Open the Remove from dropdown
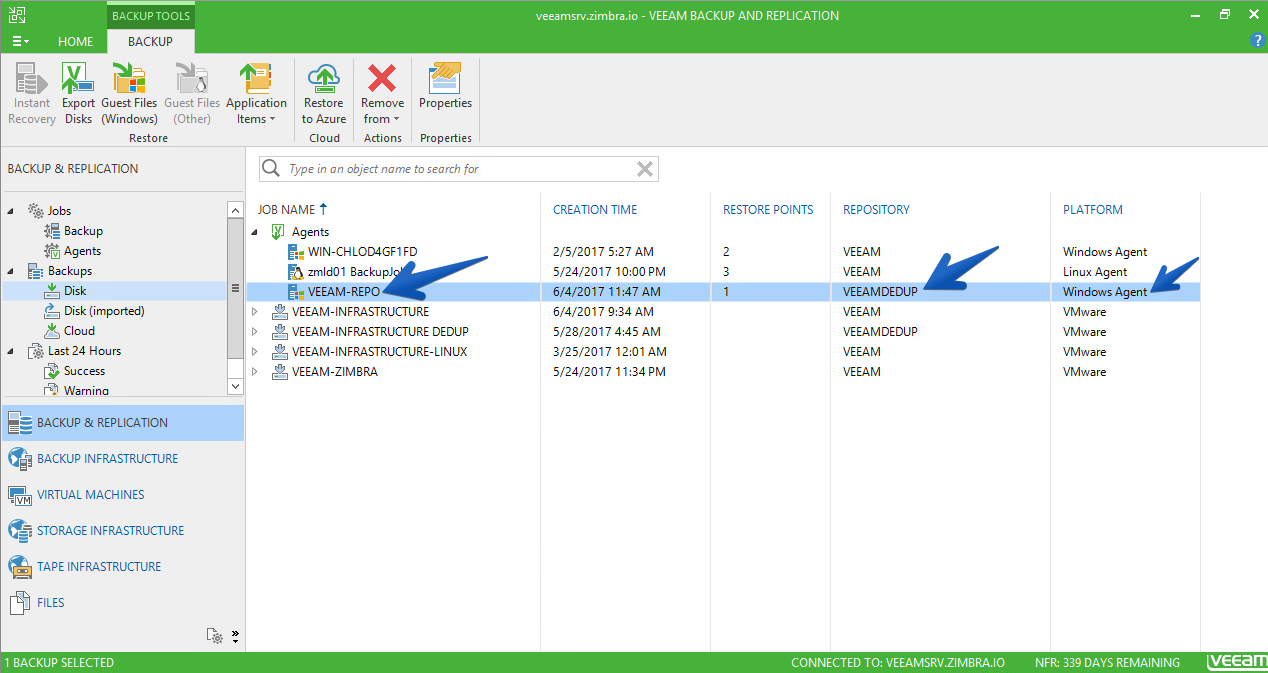Screen dimensions: 1268x673 point(382,94)
